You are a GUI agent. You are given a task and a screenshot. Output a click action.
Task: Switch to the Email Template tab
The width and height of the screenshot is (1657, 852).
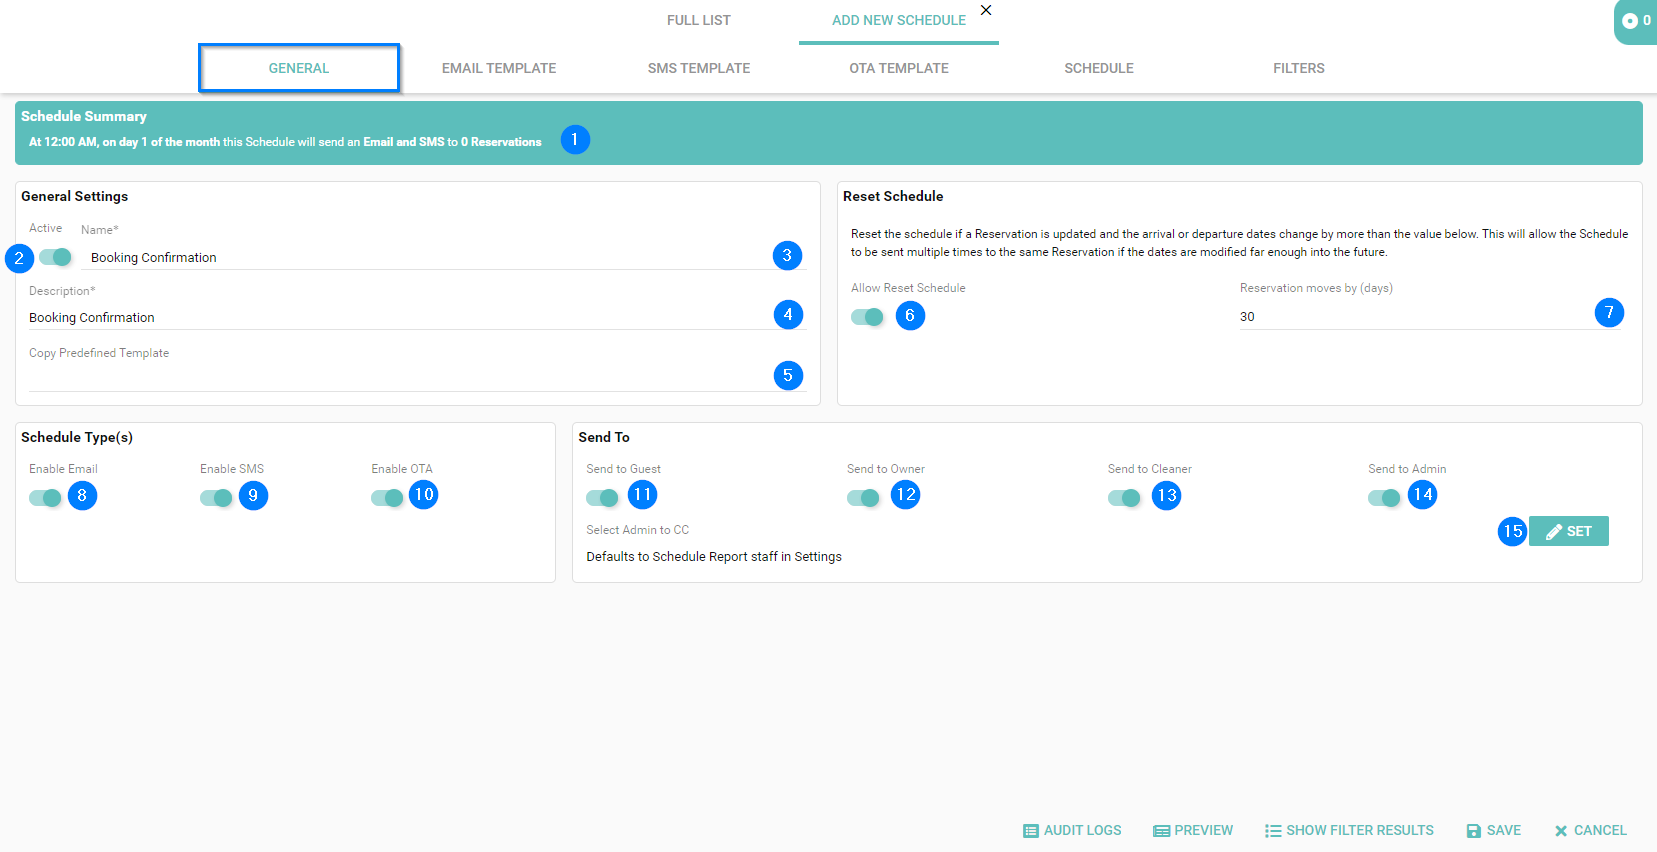click(499, 68)
